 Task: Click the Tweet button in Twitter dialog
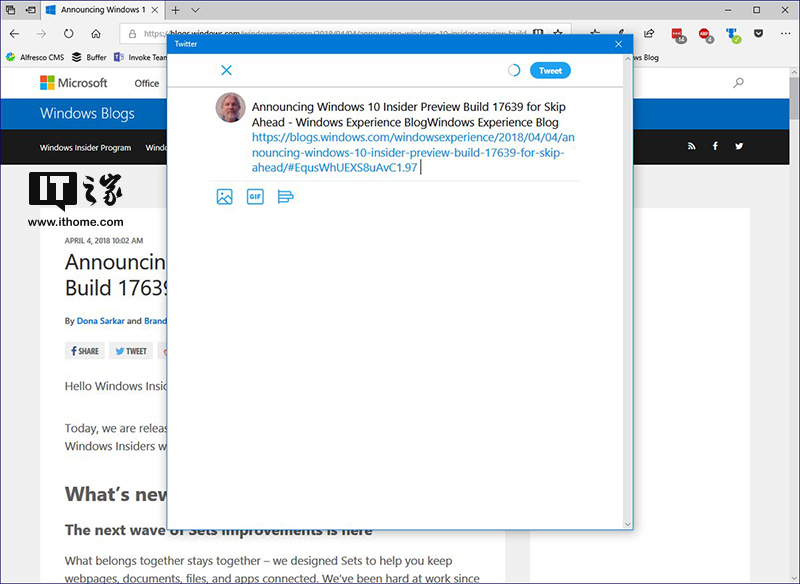(x=550, y=70)
